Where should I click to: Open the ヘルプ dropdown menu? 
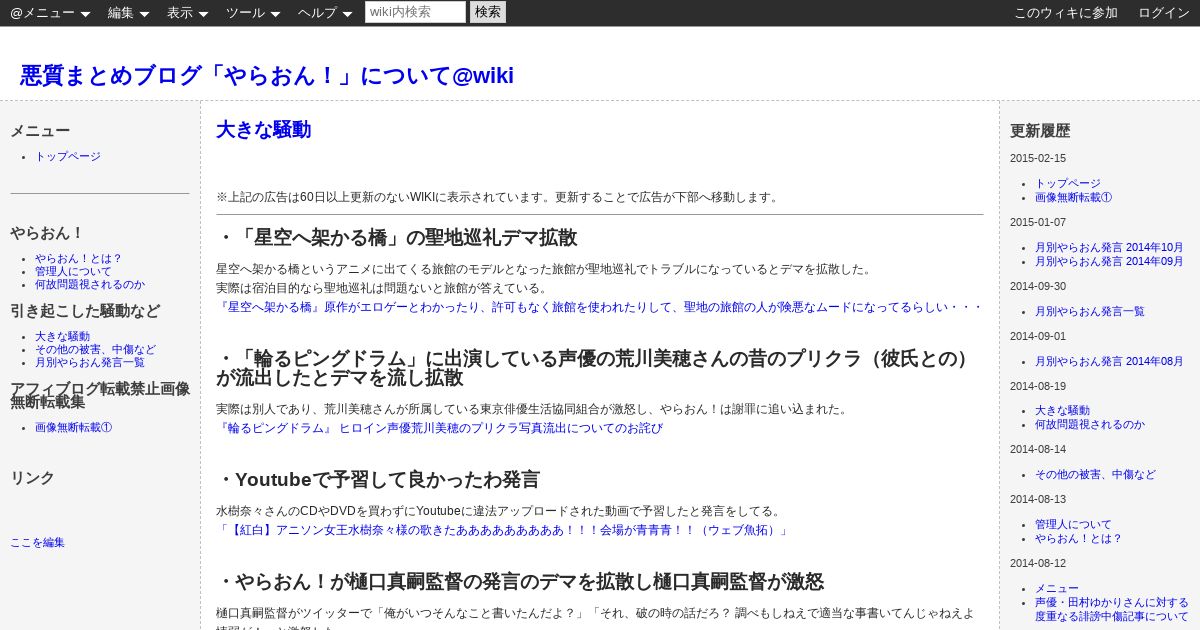[x=325, y=13]
